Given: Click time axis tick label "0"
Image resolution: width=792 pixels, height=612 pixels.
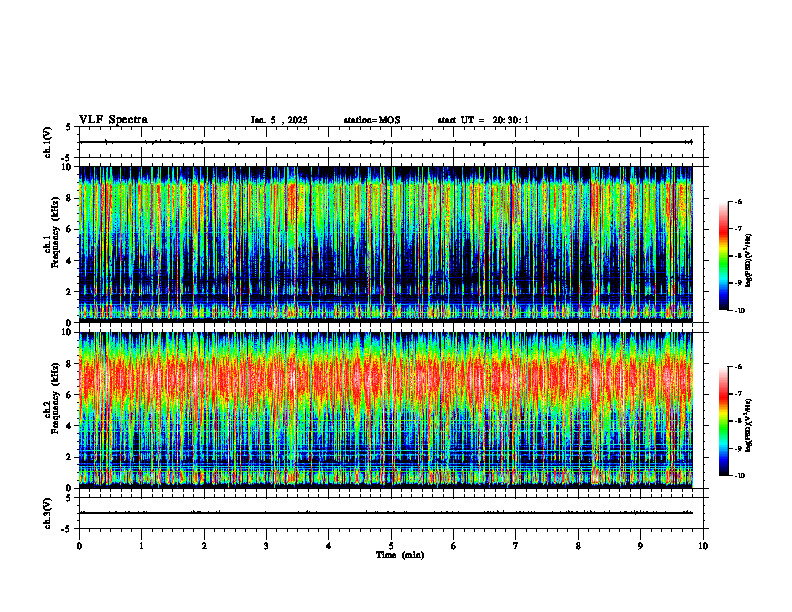Looking at the screenshot, I should (x=79, y=546).
